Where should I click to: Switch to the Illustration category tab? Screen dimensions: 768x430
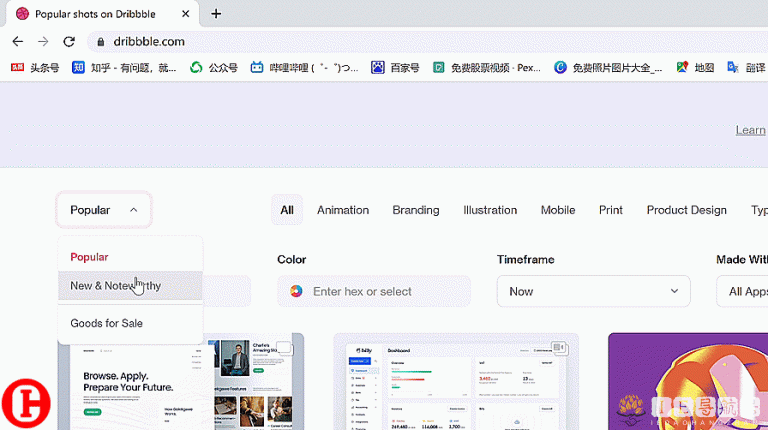click(490, 210)
